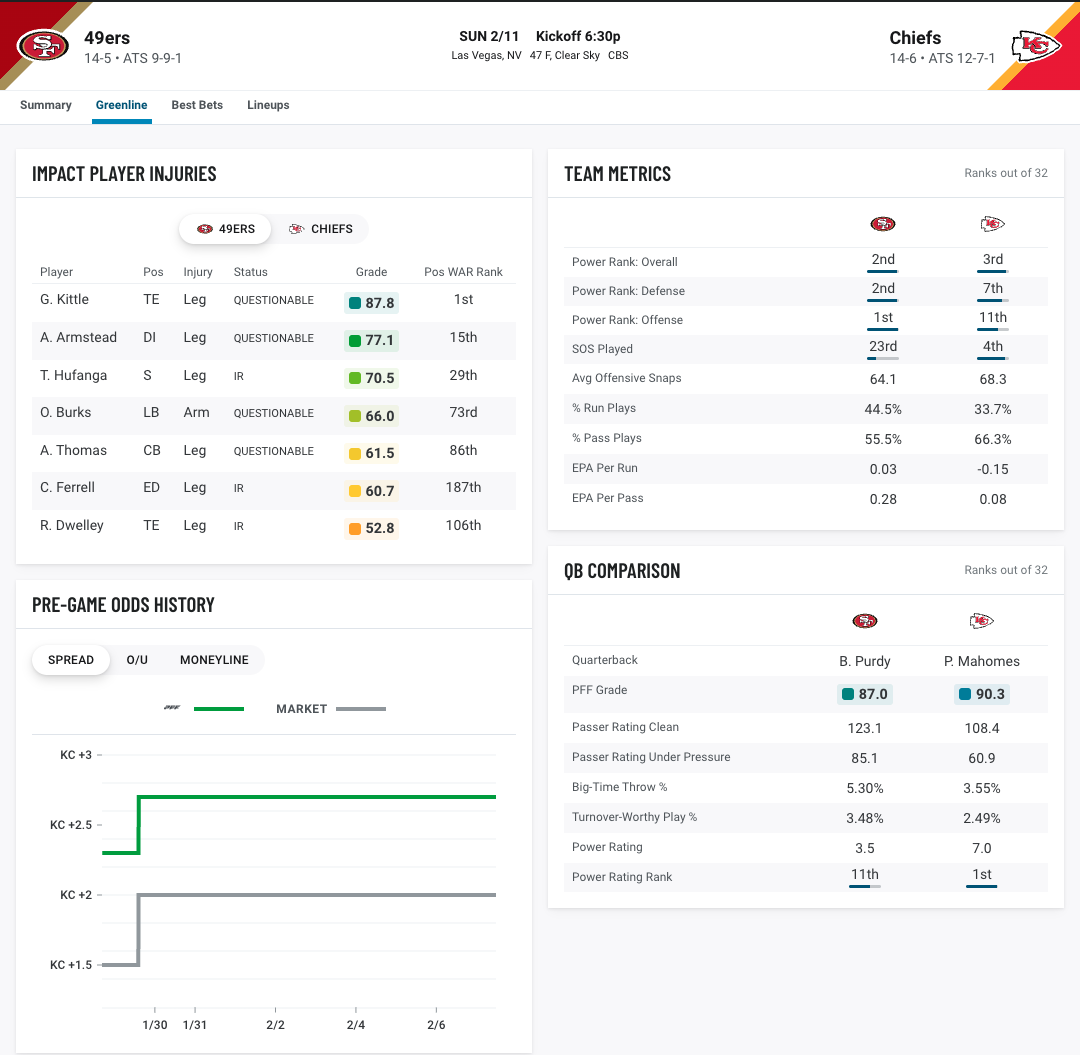
Task: Click the 'Avg Offensive Snaps' metric label
Action: pos(627,377)
